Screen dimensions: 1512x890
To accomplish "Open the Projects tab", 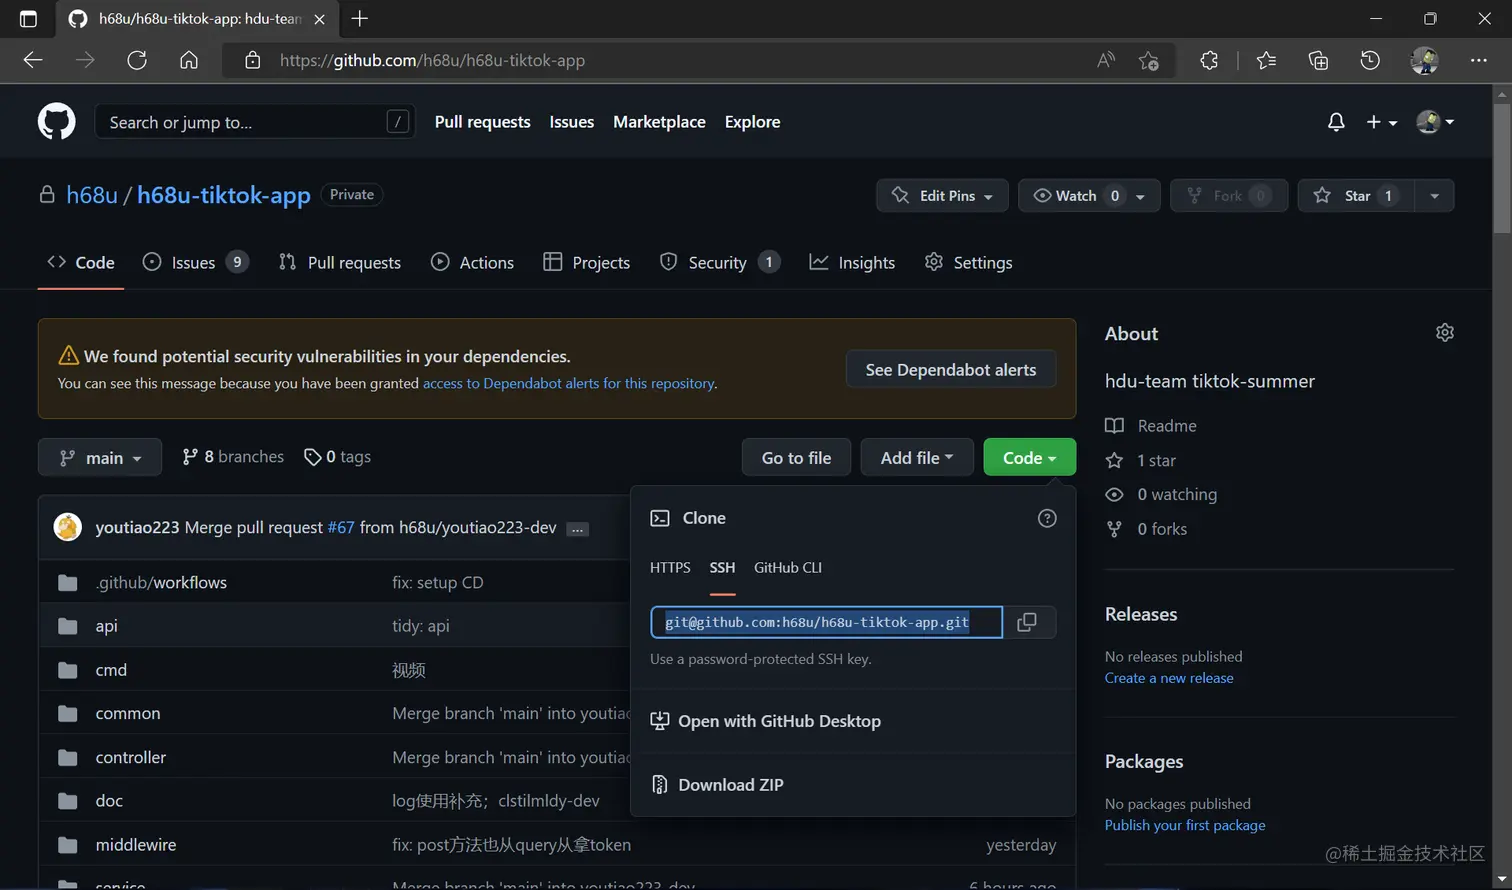I will tap(586, 262).
